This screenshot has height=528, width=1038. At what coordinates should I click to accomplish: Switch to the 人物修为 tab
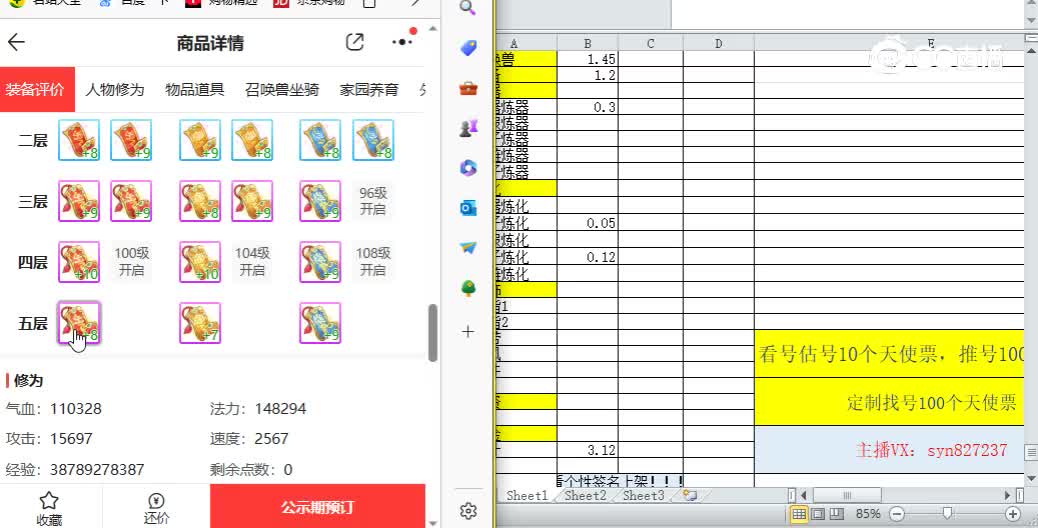(115, 89)
